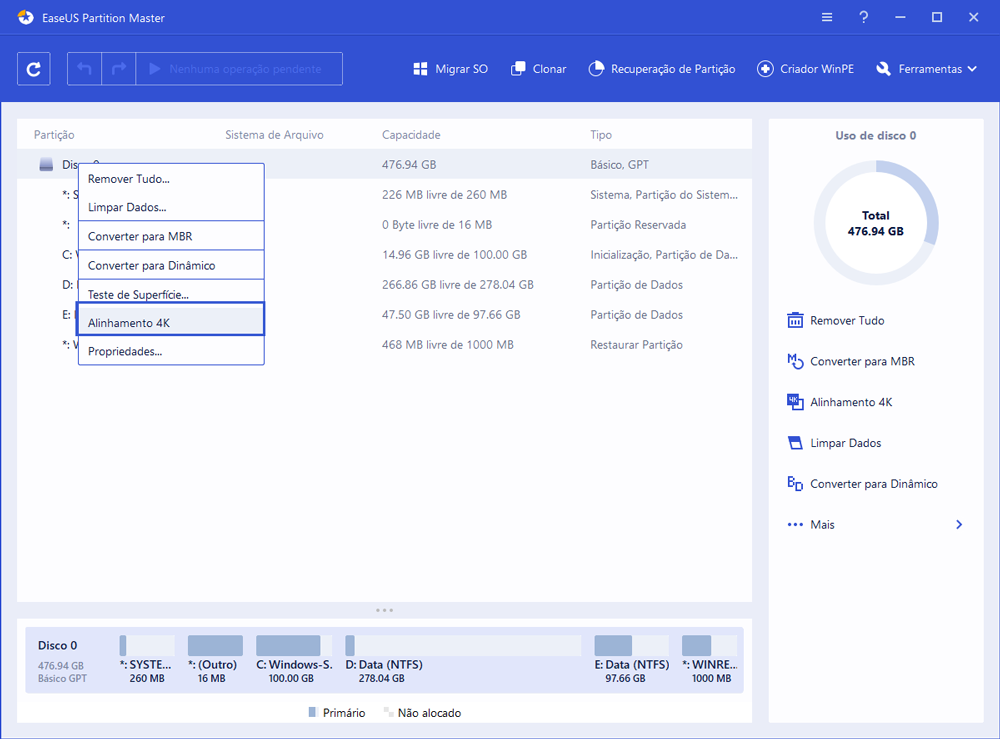Click the Não alocado legend swatch

(x=388, y=712)
